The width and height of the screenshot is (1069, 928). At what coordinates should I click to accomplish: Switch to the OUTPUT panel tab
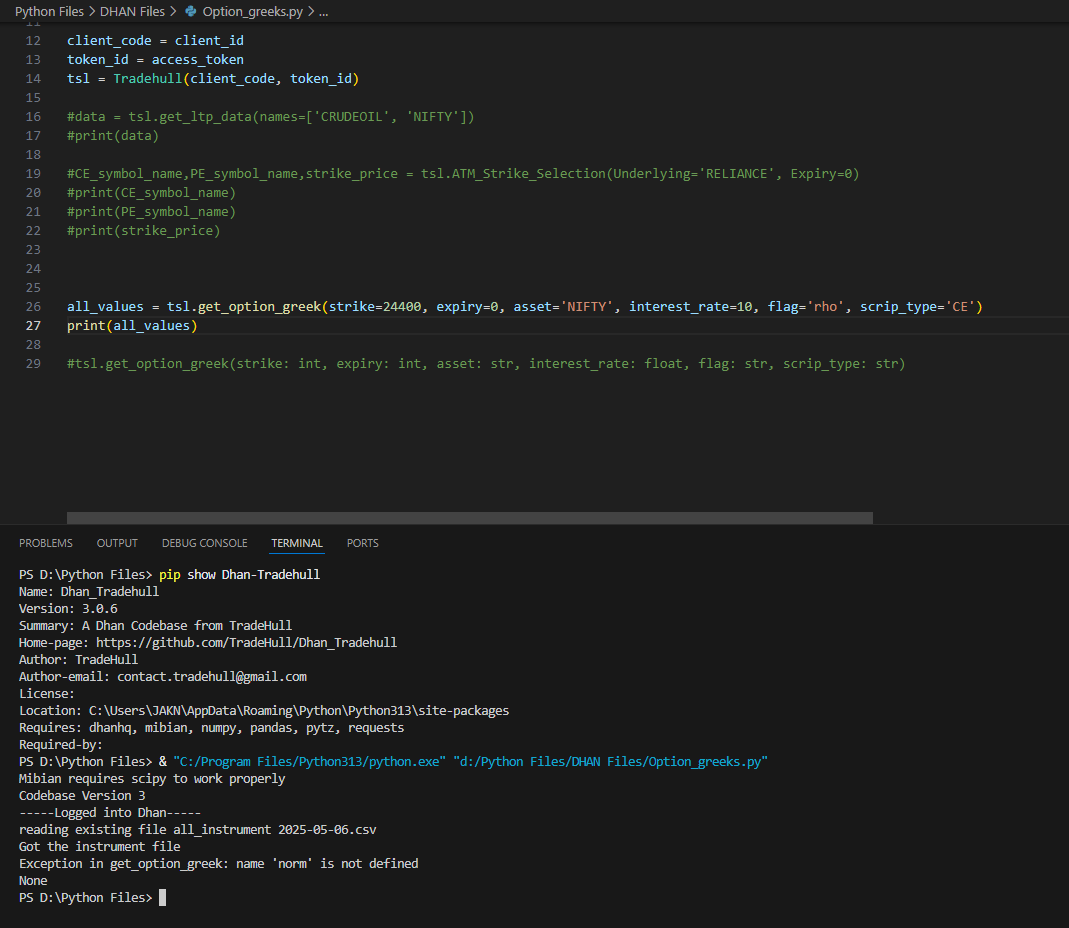click(117, 543)
